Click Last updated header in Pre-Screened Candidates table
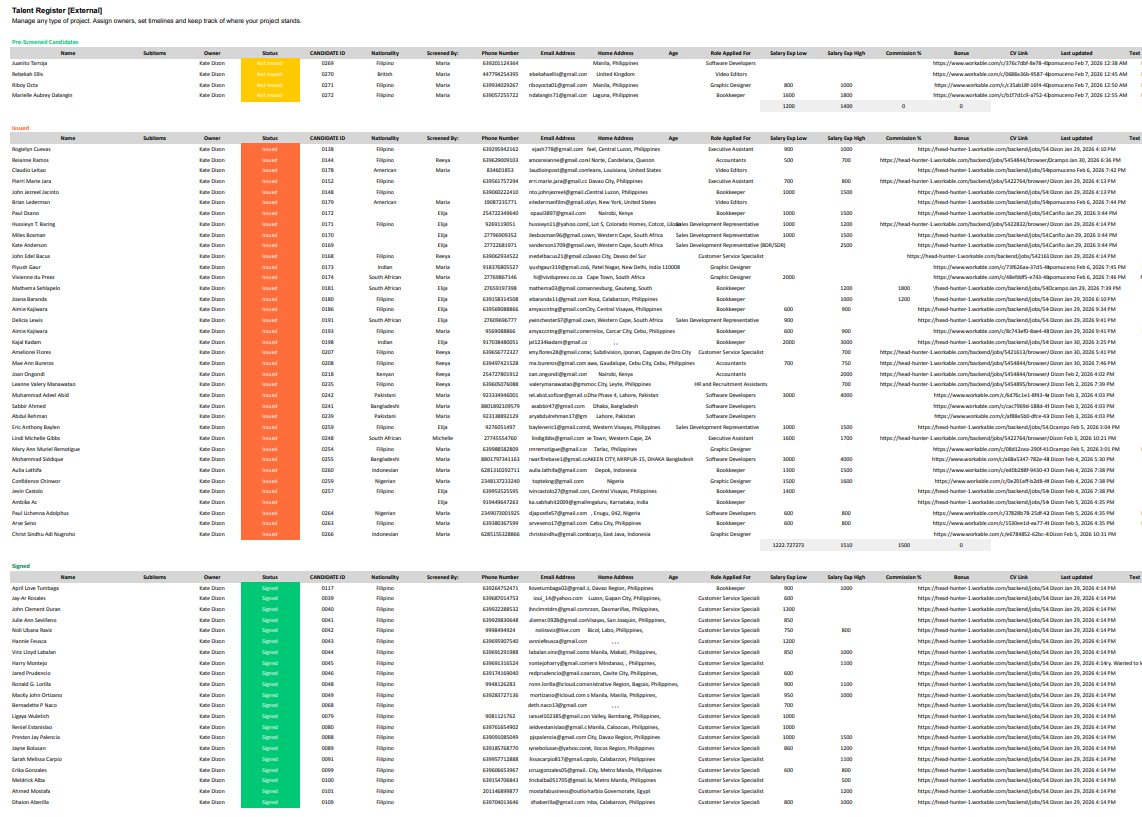Viewport: 1142px width, 817px height. pyautogui.click(x=1076, y=53)
